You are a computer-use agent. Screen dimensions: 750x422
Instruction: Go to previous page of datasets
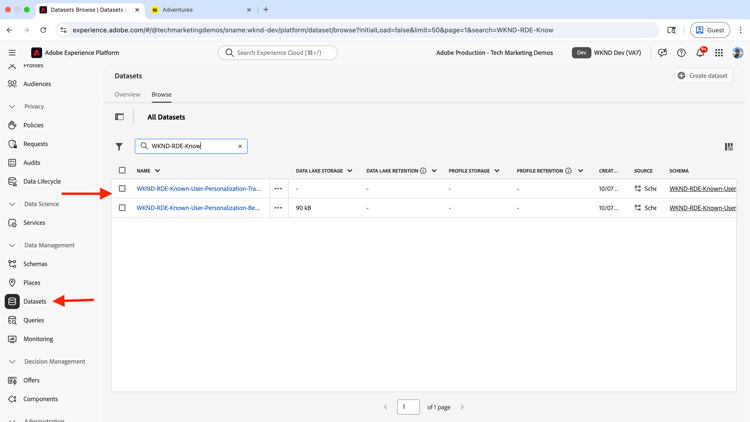[x=386, y=407]
